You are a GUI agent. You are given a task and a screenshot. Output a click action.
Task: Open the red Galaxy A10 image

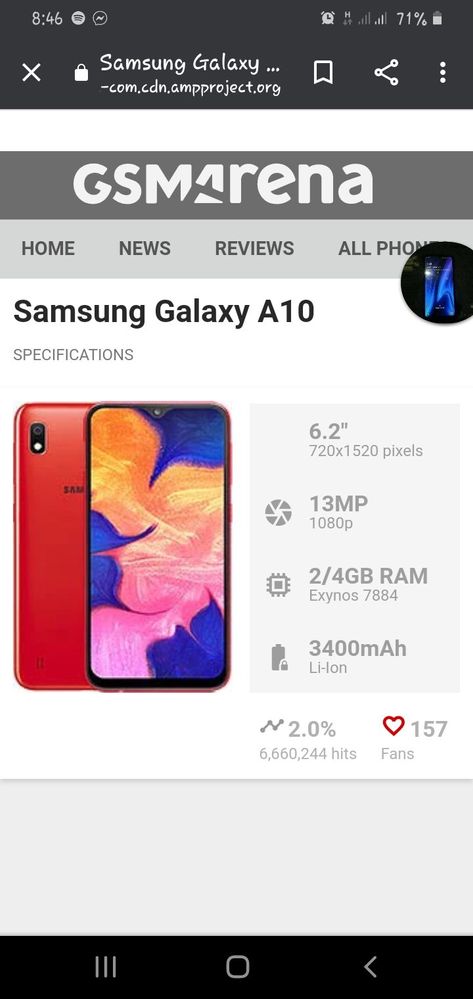point(122,546)
